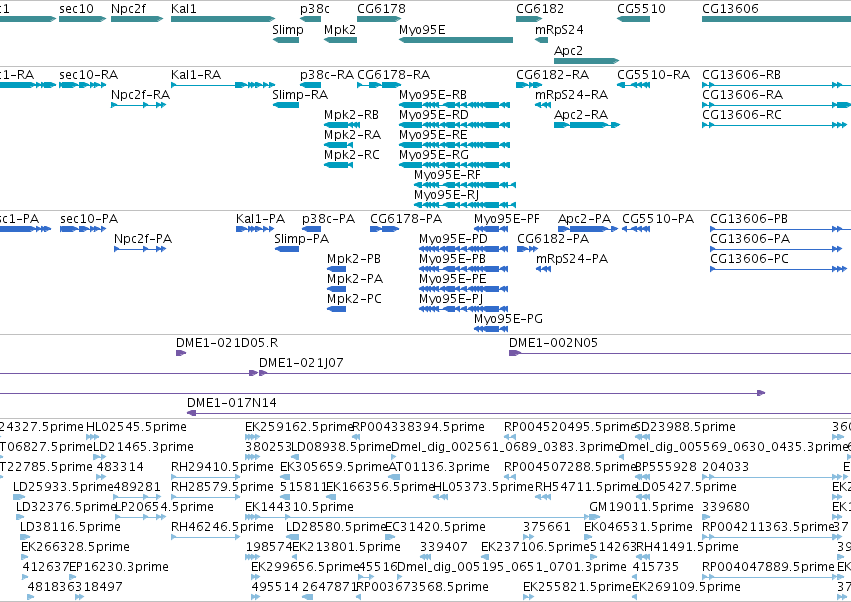Image resolution: width=851 pixels, height=602 pixels.
Task: Select EST EK266328.5prime
Action: coord(75,547)
